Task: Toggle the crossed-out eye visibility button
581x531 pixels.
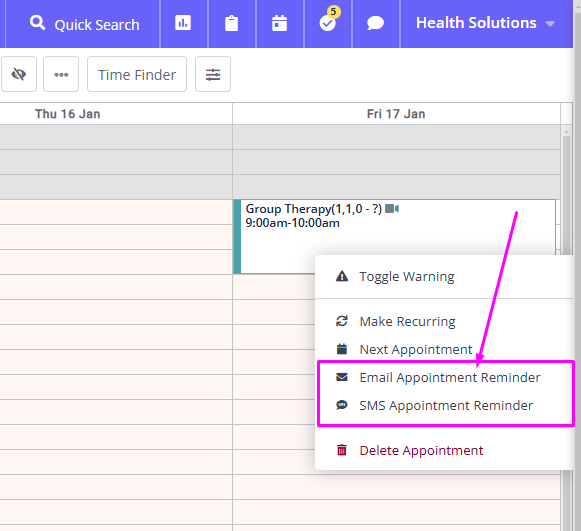Action: point(19,74)
